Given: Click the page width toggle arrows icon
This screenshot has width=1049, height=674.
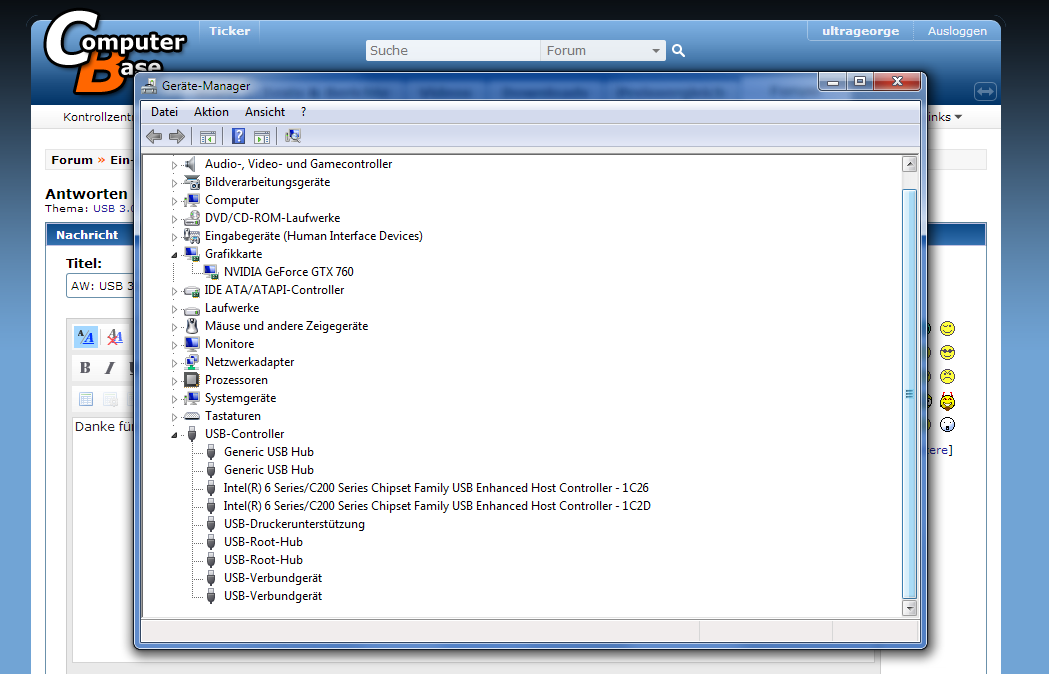Looking at the screenshot, I should click(x=985, y=91).
